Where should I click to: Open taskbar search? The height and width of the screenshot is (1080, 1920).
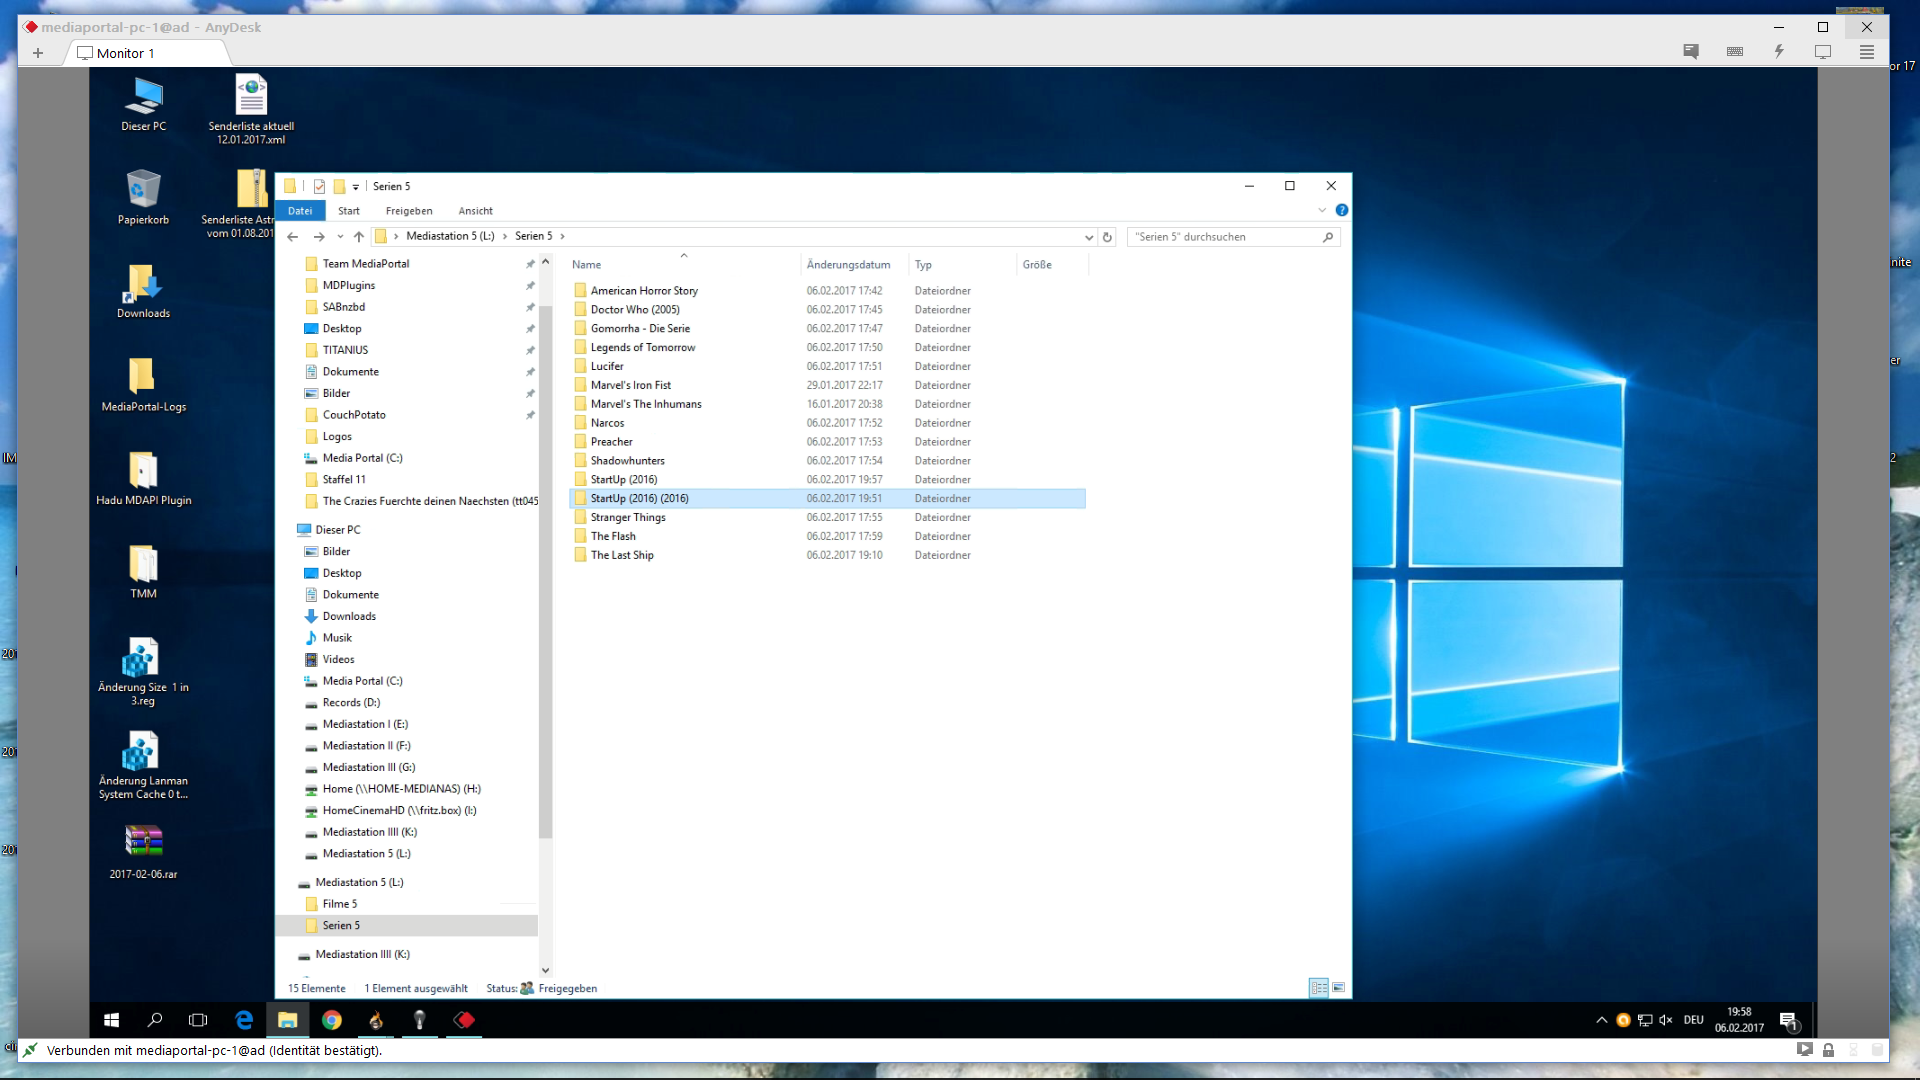(x=155, y=1020)
